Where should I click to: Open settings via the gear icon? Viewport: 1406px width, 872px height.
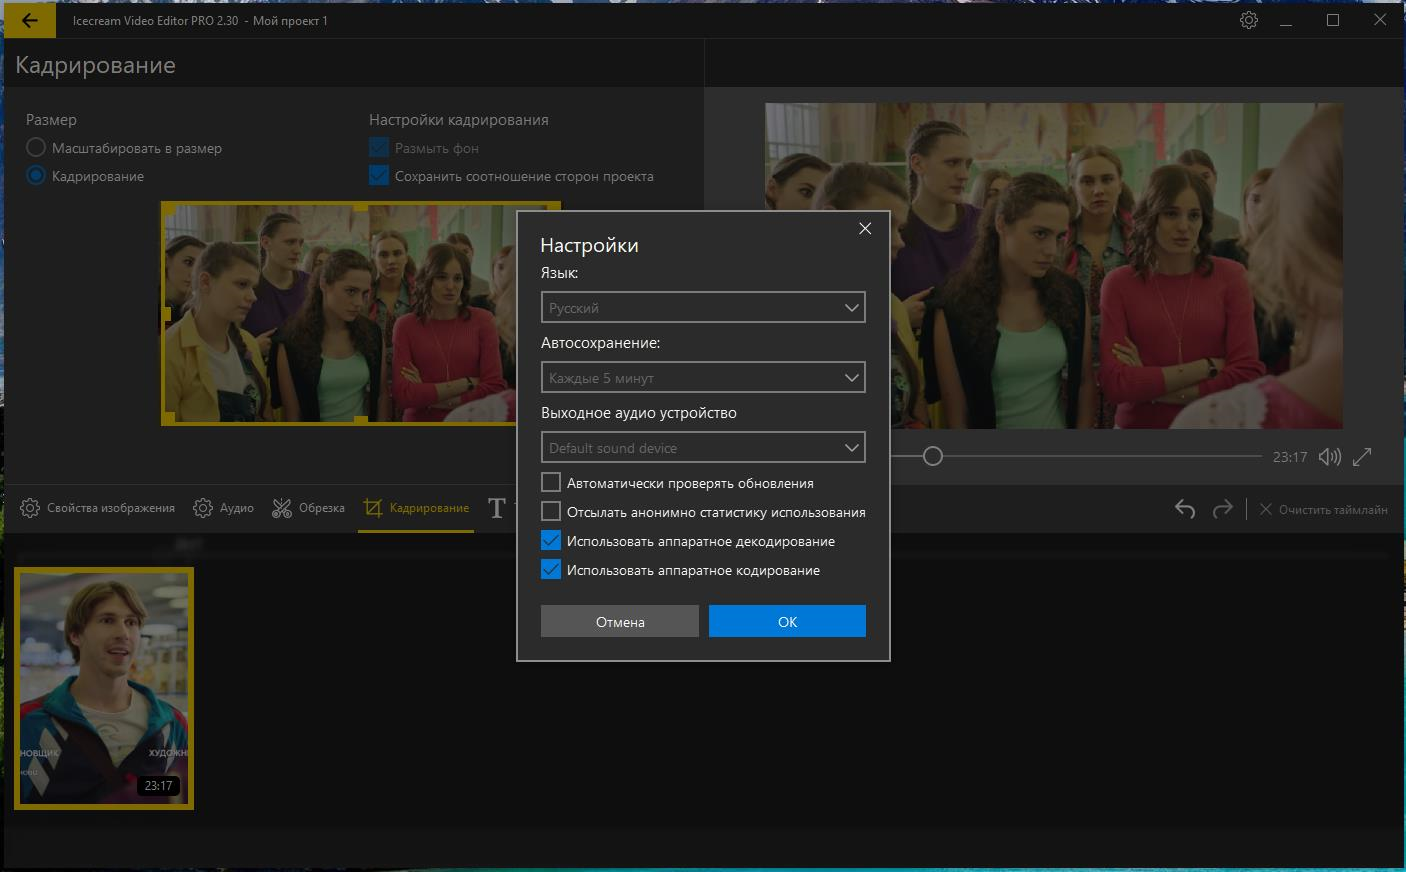point(1248,20)
